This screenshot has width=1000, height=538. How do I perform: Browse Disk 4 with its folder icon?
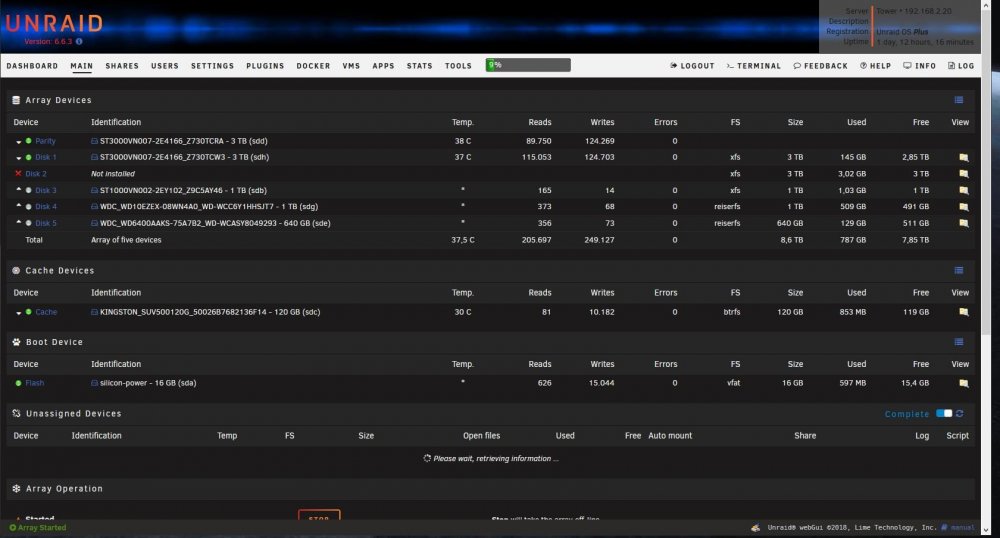964,207
